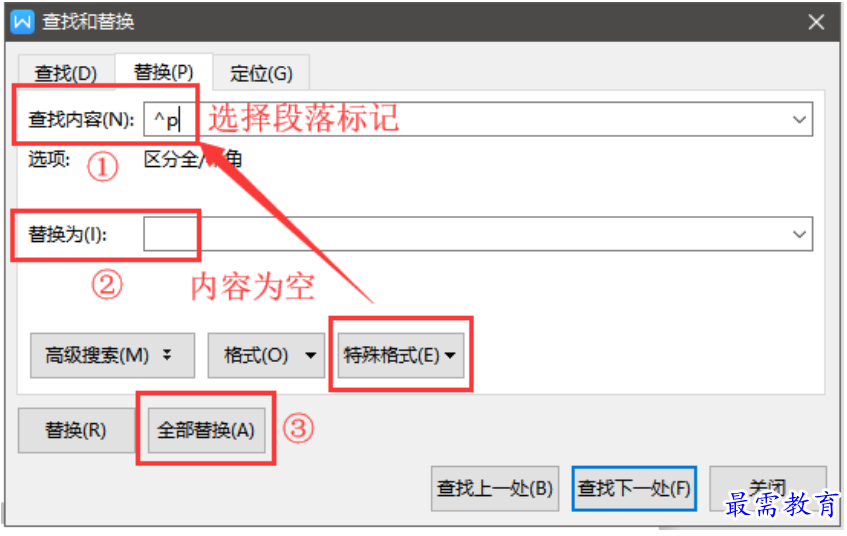Click the 全部替换(A) button
Viewport: 847px width, 536px height.
pos(206,430)
